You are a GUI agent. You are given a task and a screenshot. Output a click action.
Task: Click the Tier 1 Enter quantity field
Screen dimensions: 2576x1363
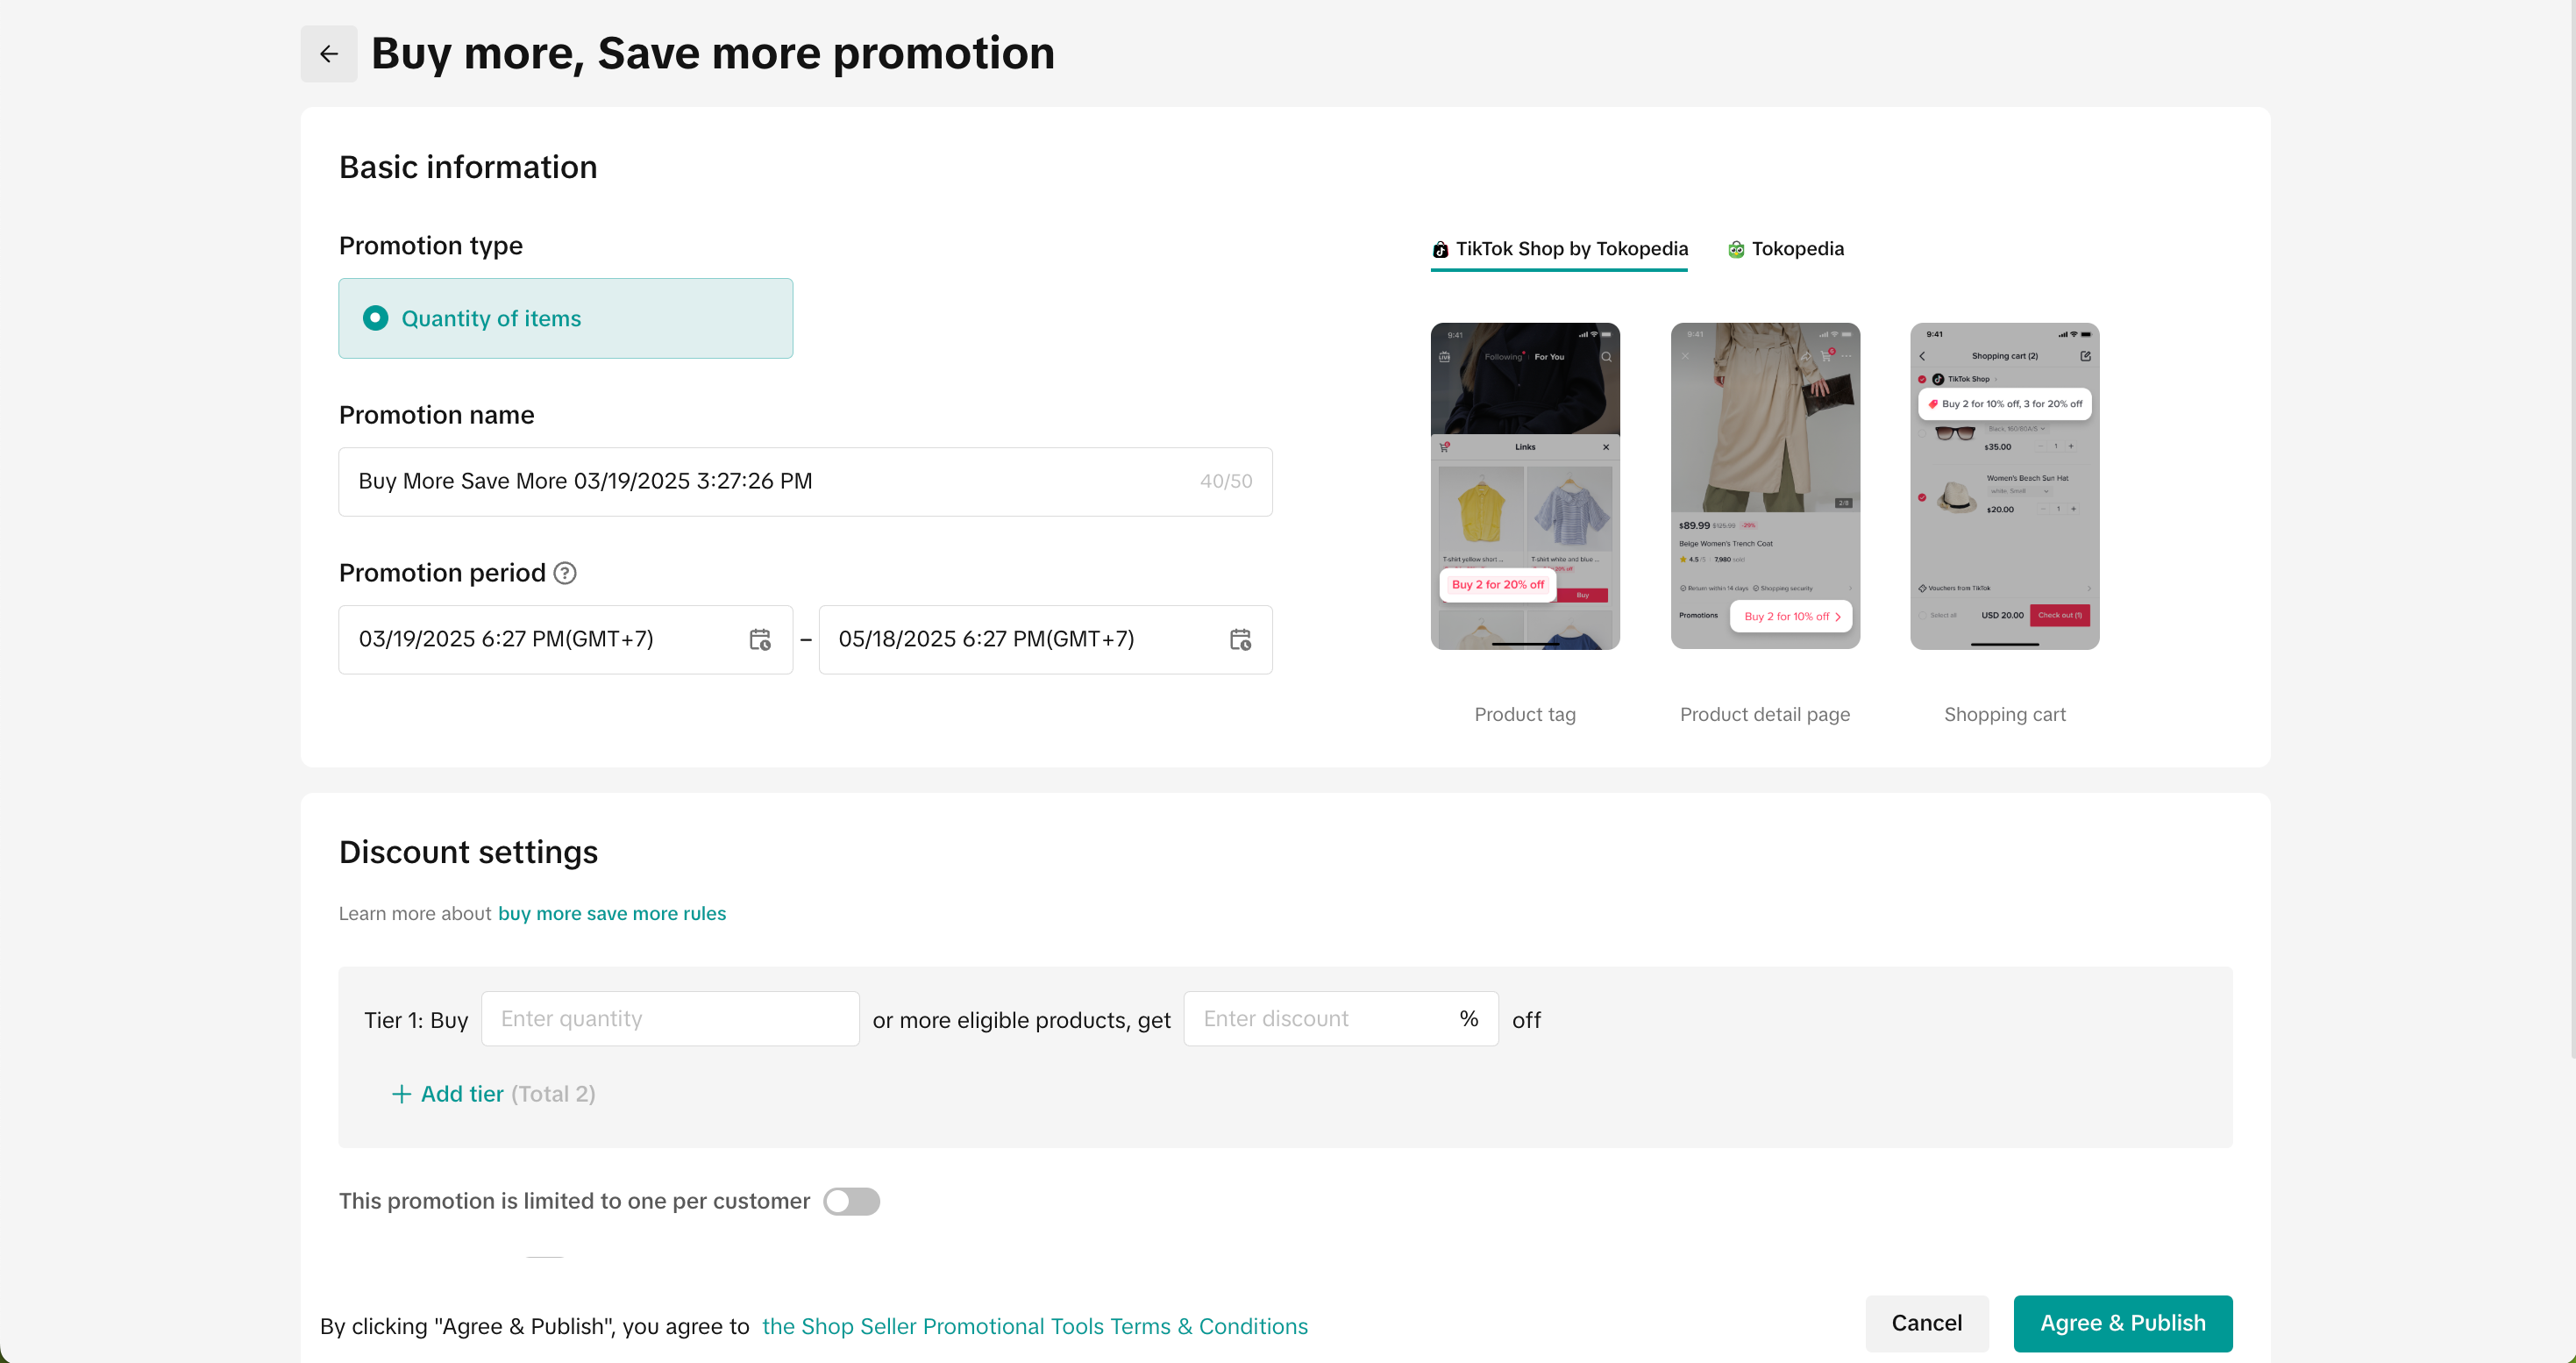click(670, 1019)
